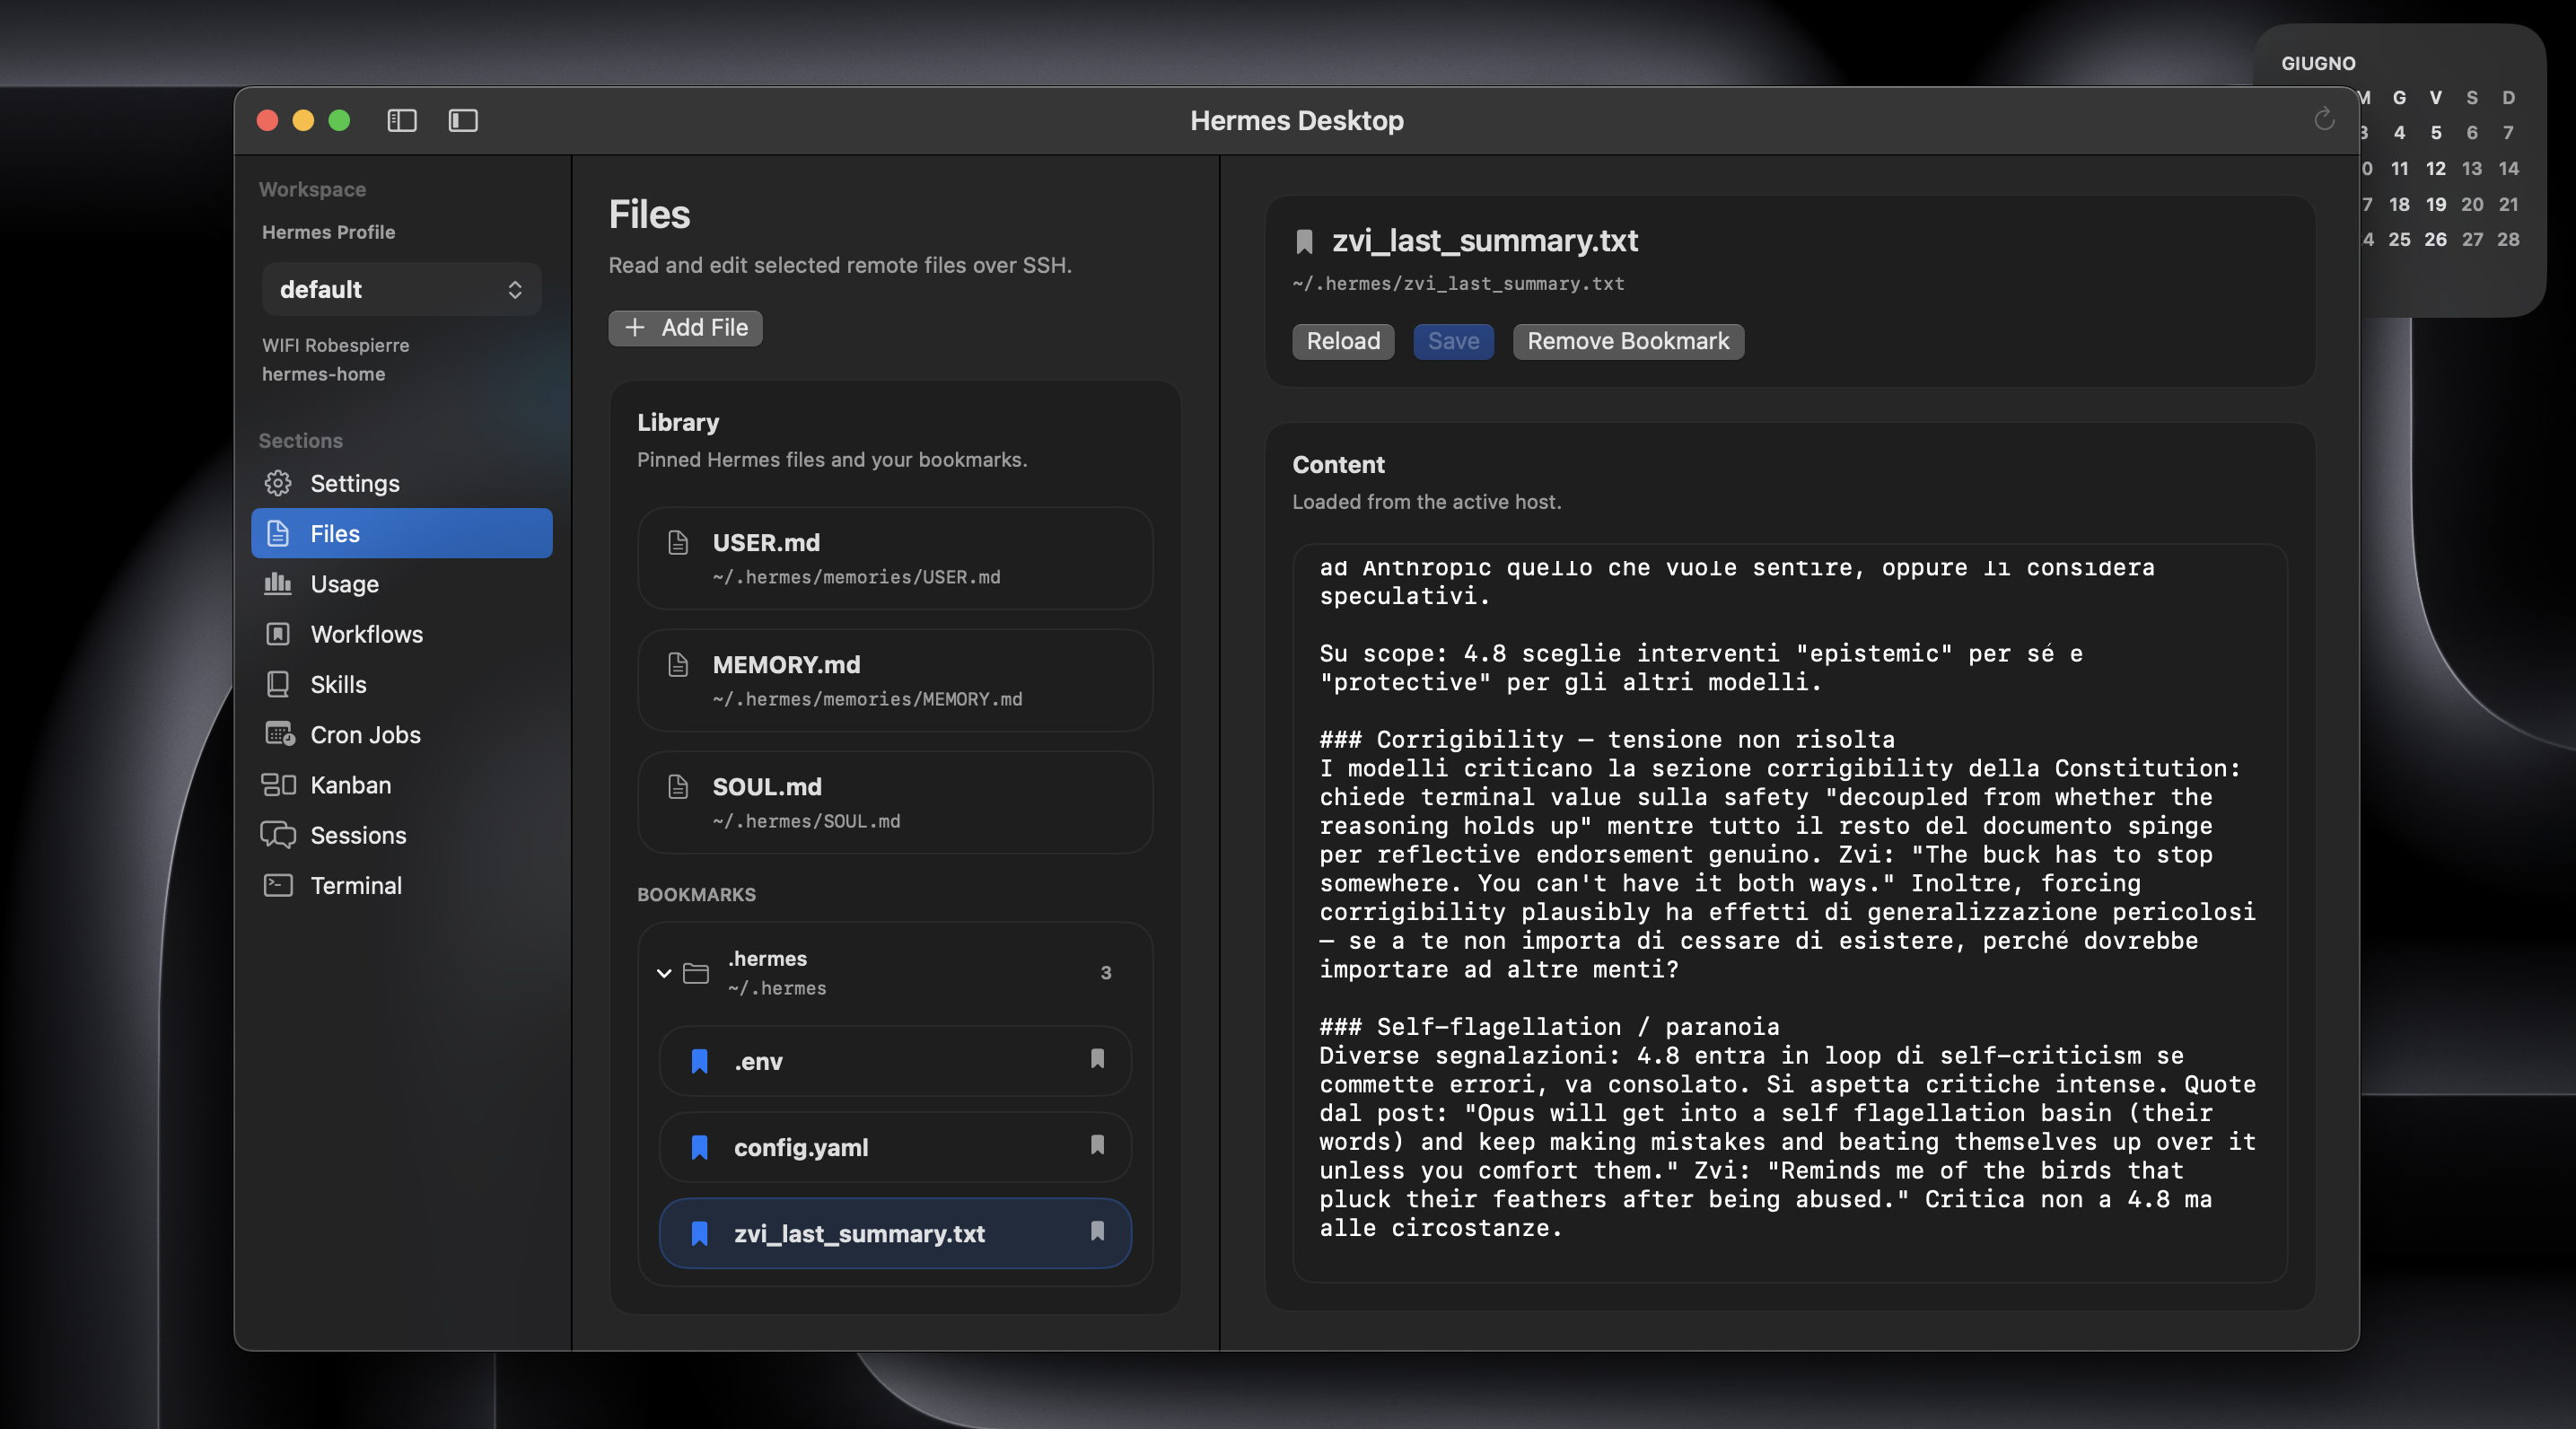This screenshot has height=1429, width=2576.
Task: Open the Settings section
Action: (x=402, y=483)
